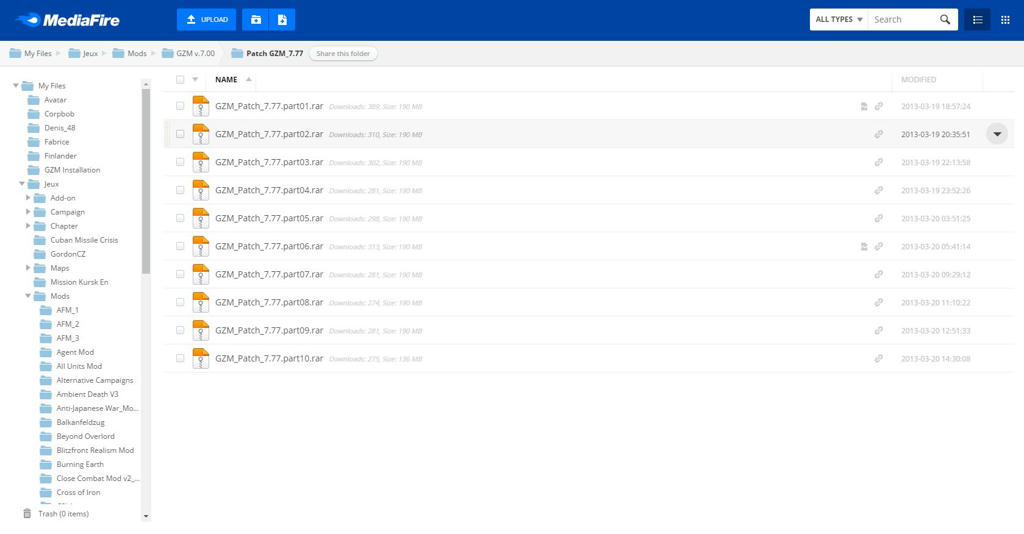
Task: Click the search magnifier icon
Action: 945,20
